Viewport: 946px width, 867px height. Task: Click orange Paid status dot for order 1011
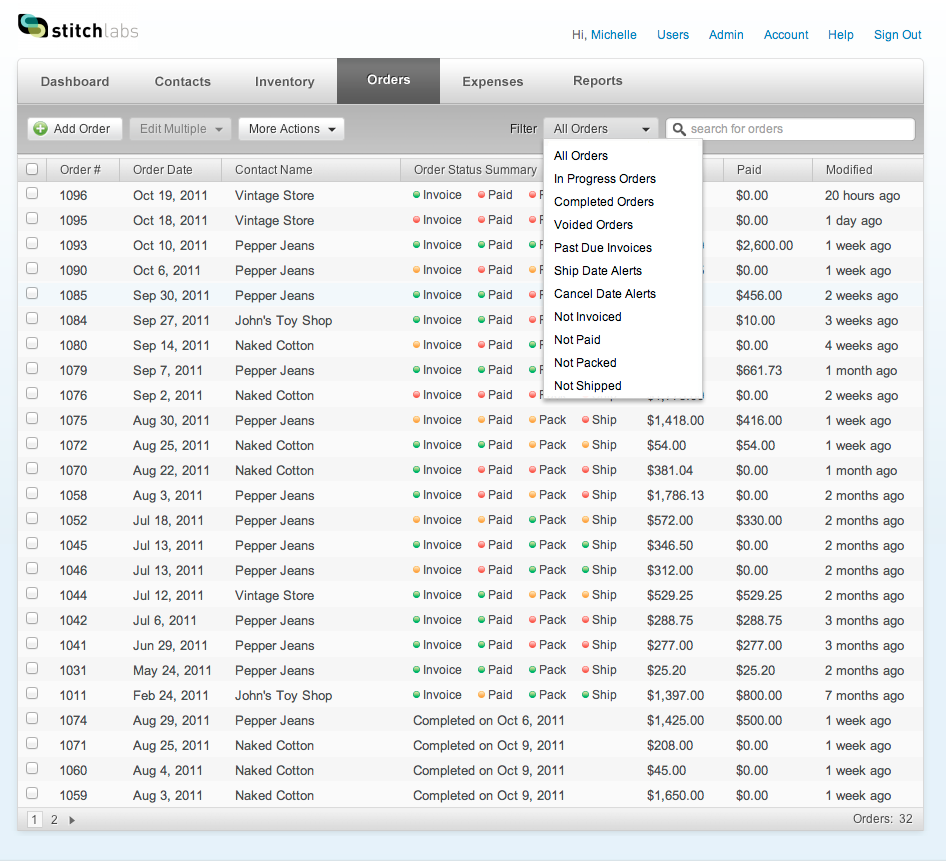coord(481,695)
